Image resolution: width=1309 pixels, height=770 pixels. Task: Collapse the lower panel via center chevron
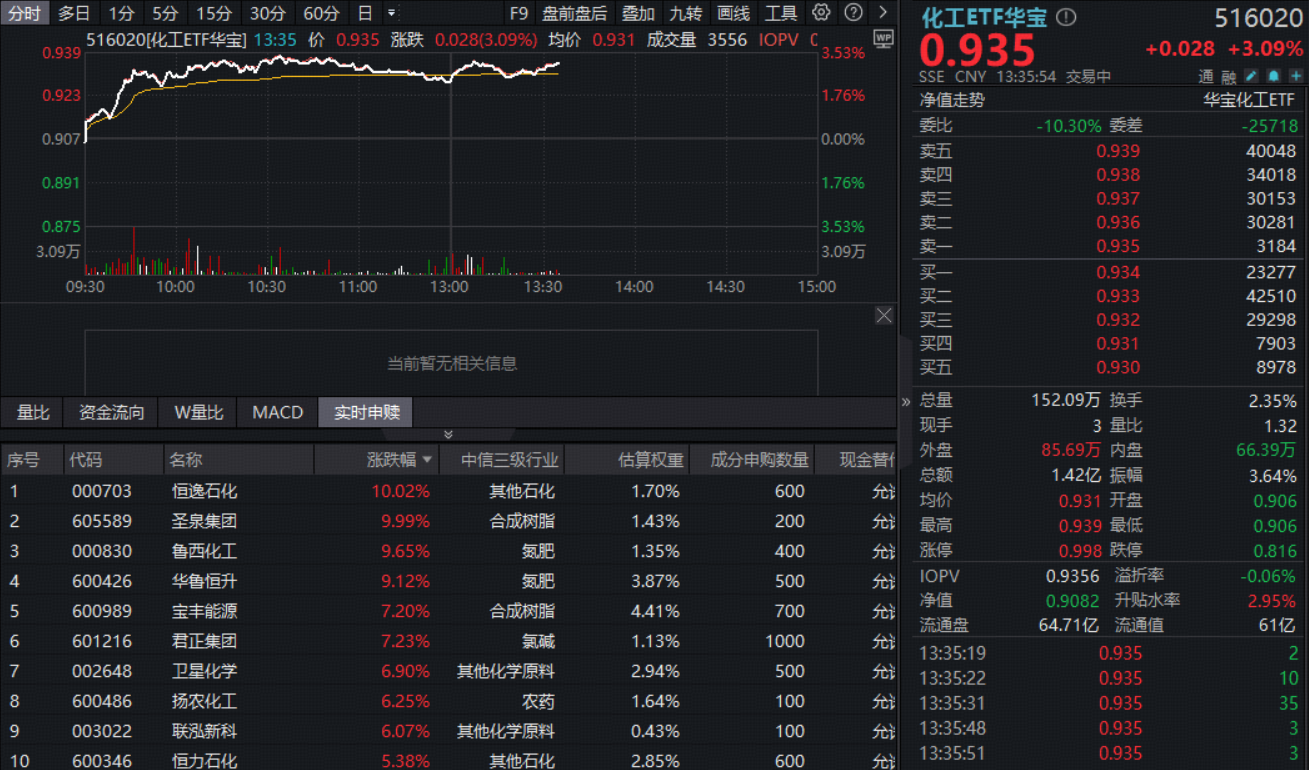click(448, 434)
